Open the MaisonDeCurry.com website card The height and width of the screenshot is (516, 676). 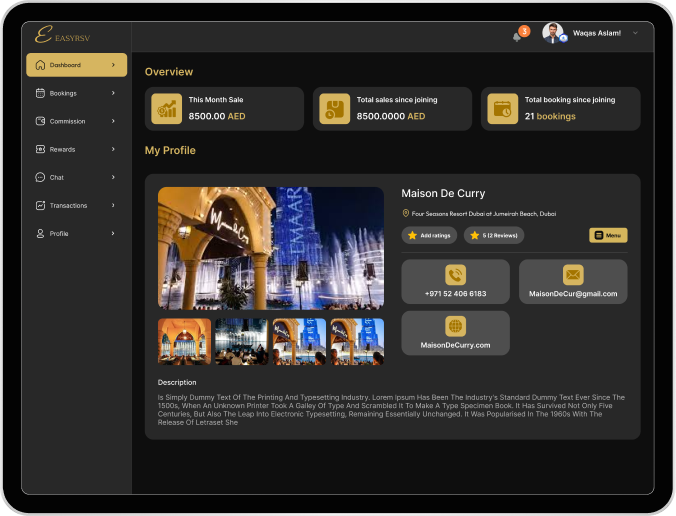tap(456, 333)
